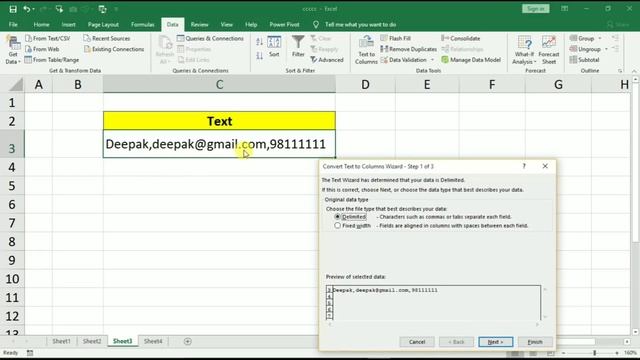Open wizard help question mark

(524, 166)
